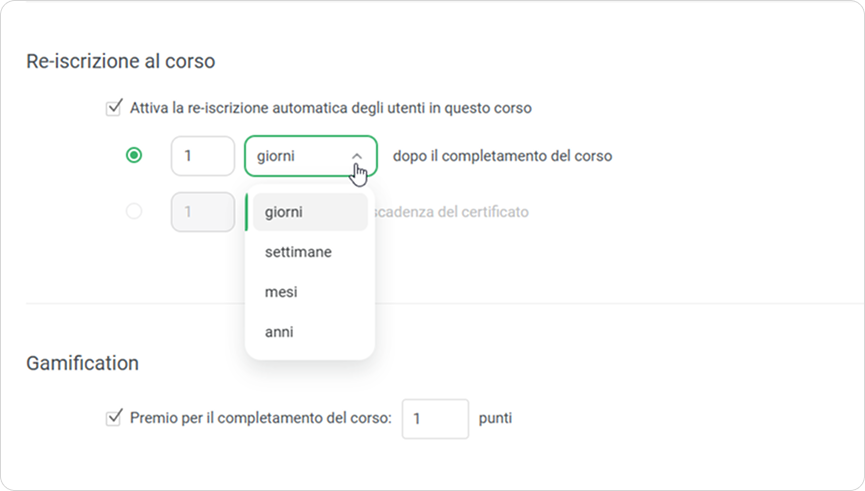Image resolution: width=865 pixels, height=491 pixels.
Task: Click the 'Attiva la re-iscrizione automatica' label
Action: point(330,107)
